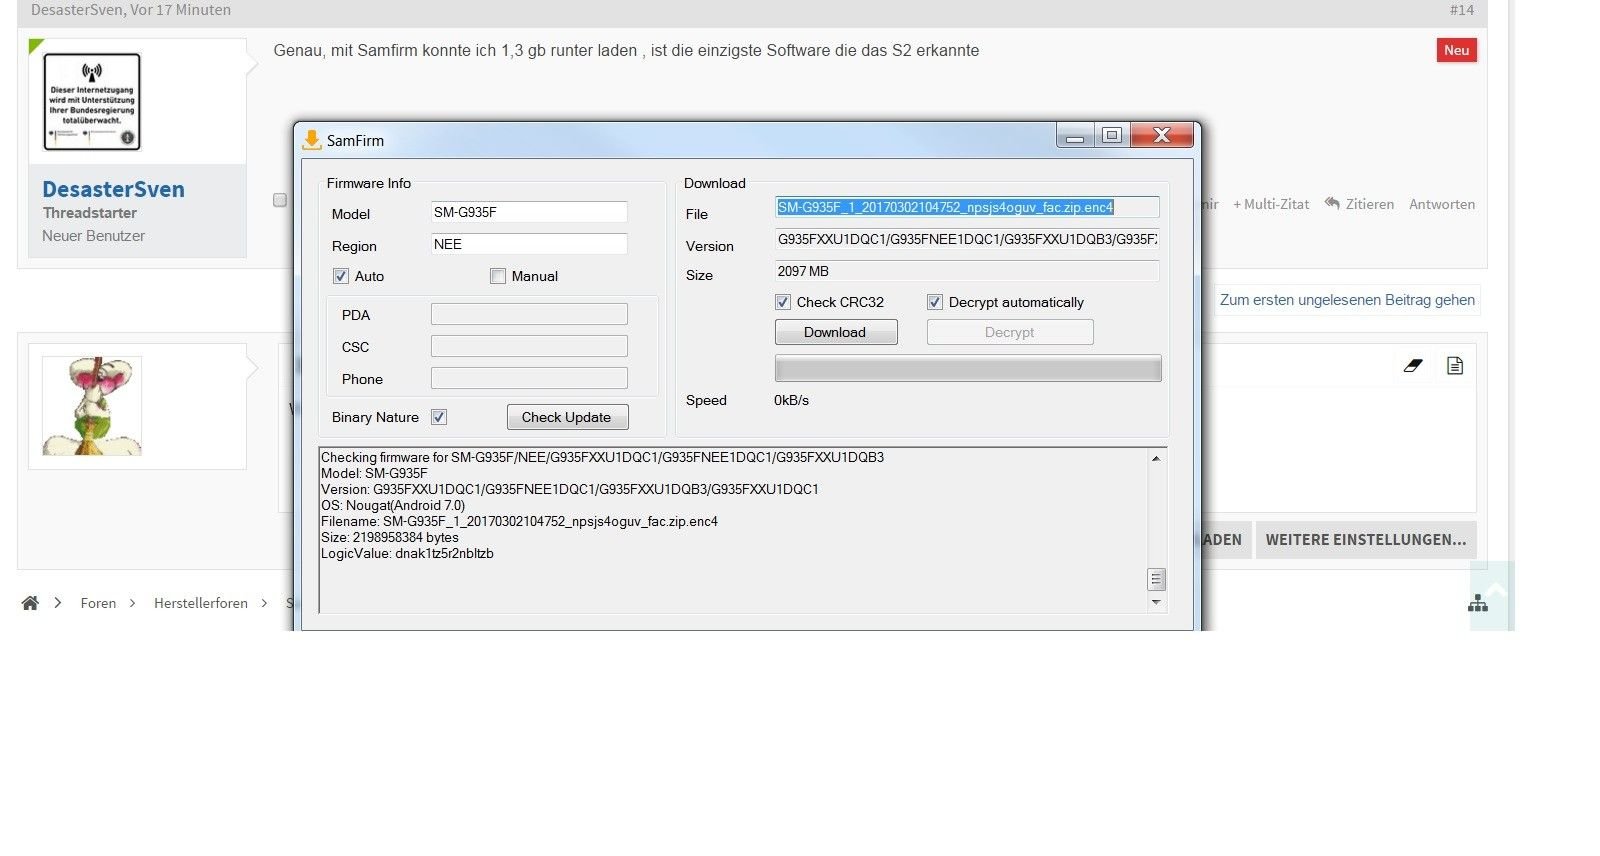Minimize the SamFirm window
Screen dimensions: 1600x856
pos(1075,136)
